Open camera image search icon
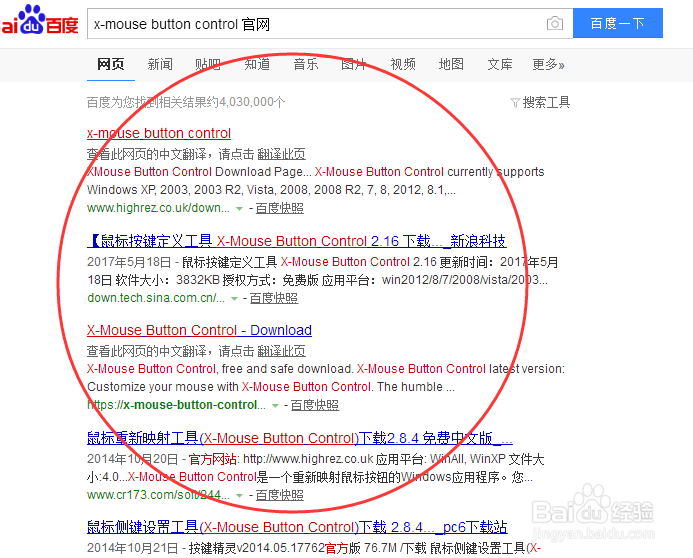 pos(555,23)
